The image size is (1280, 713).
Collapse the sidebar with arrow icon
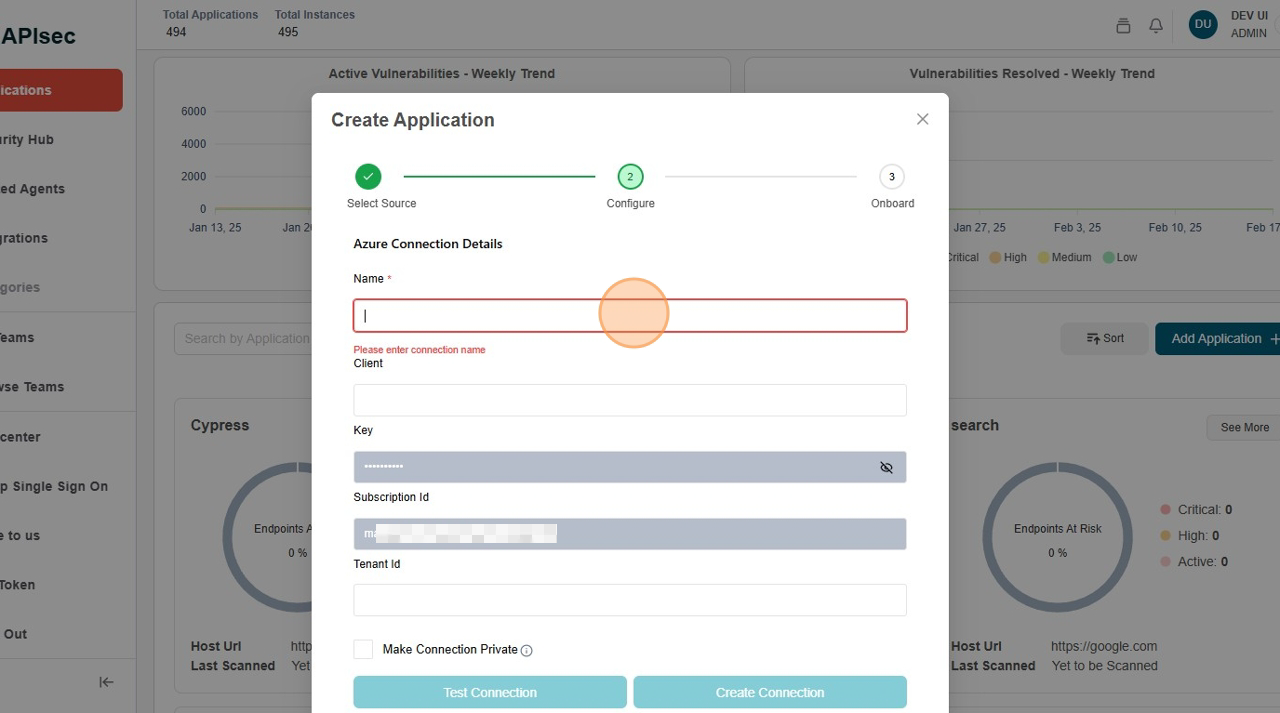coord(106,682)
